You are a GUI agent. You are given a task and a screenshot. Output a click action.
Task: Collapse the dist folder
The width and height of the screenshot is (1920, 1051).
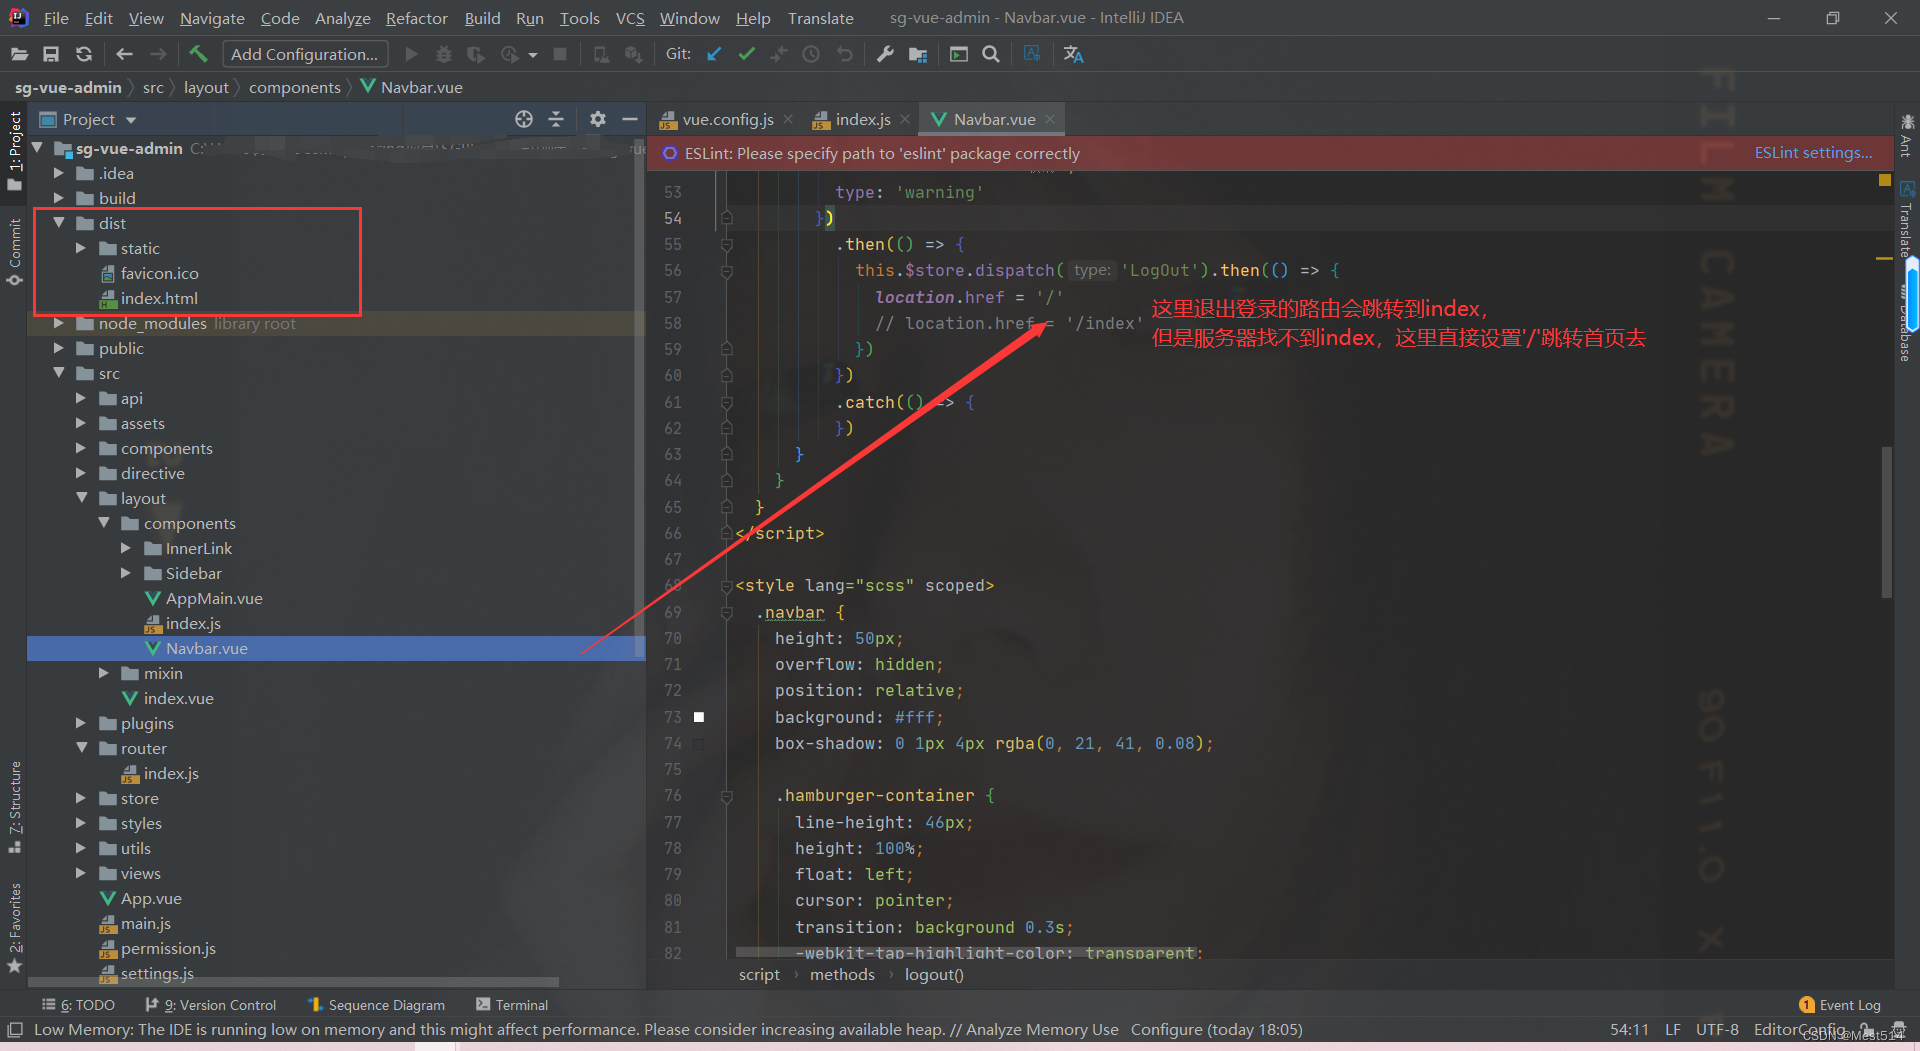pyautogui.click(x=59, y=223)
